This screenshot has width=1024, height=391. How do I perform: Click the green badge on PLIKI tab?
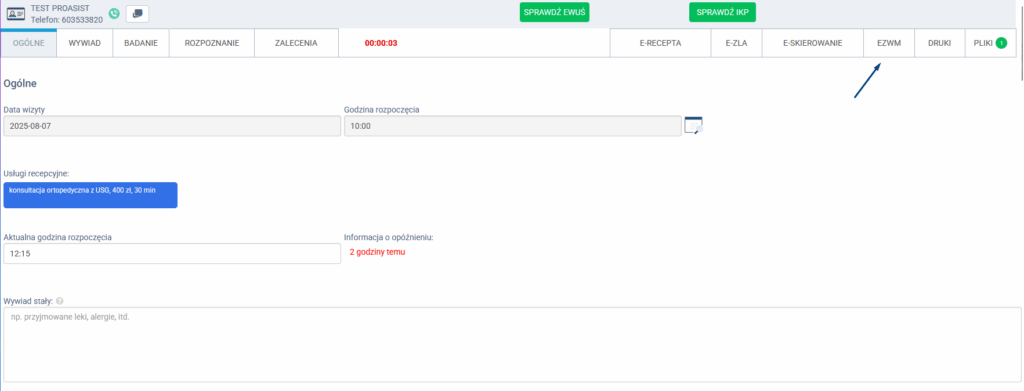pyautogui.click(x=1001, y=43)
